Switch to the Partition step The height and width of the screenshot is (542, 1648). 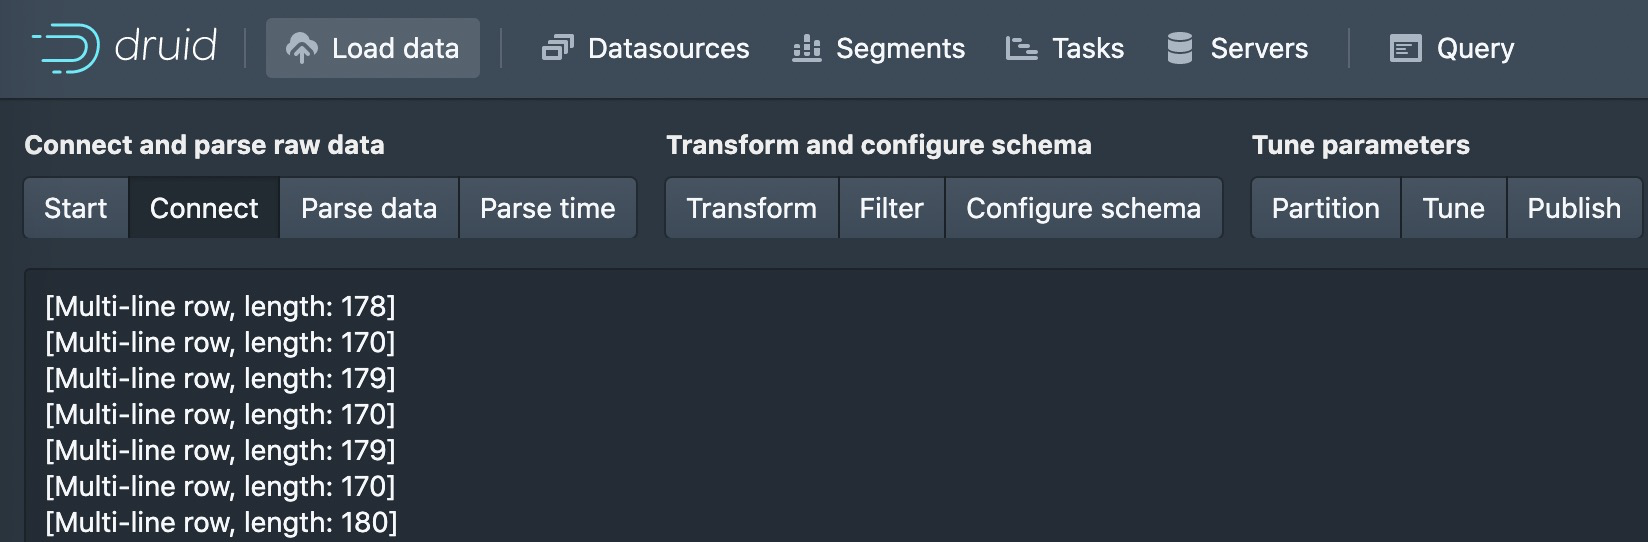1325,208
